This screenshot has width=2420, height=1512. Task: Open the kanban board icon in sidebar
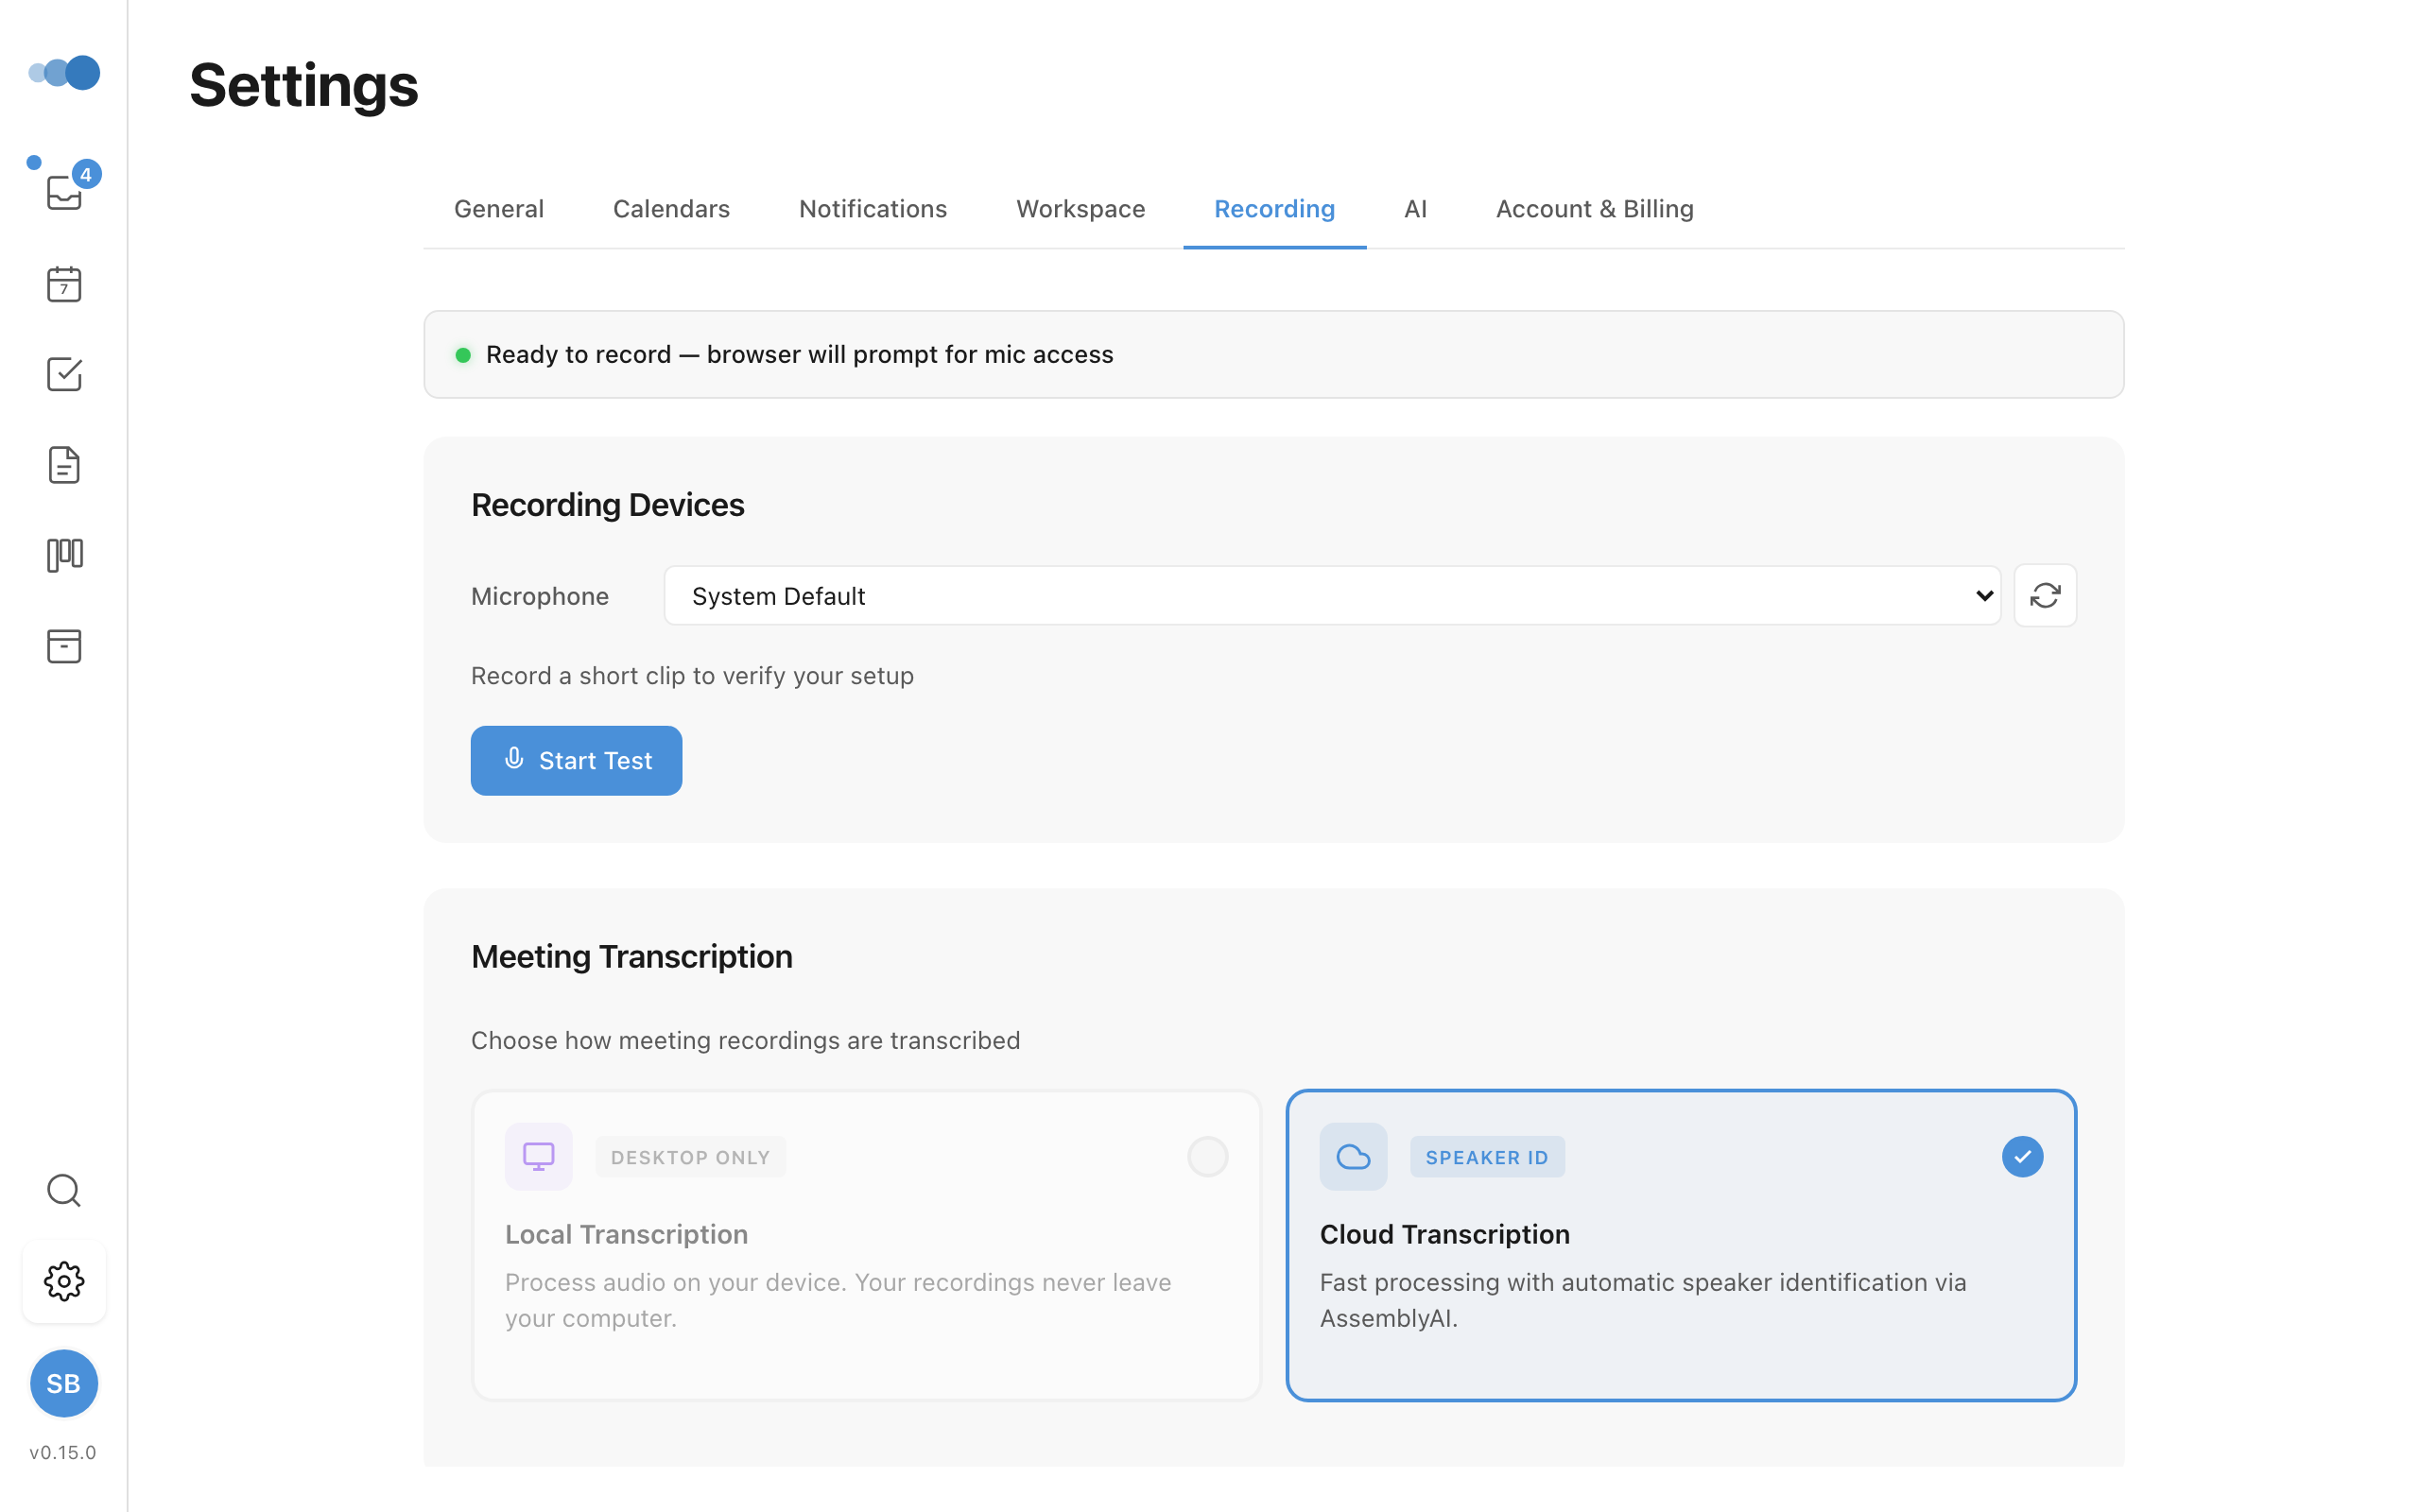64,555
